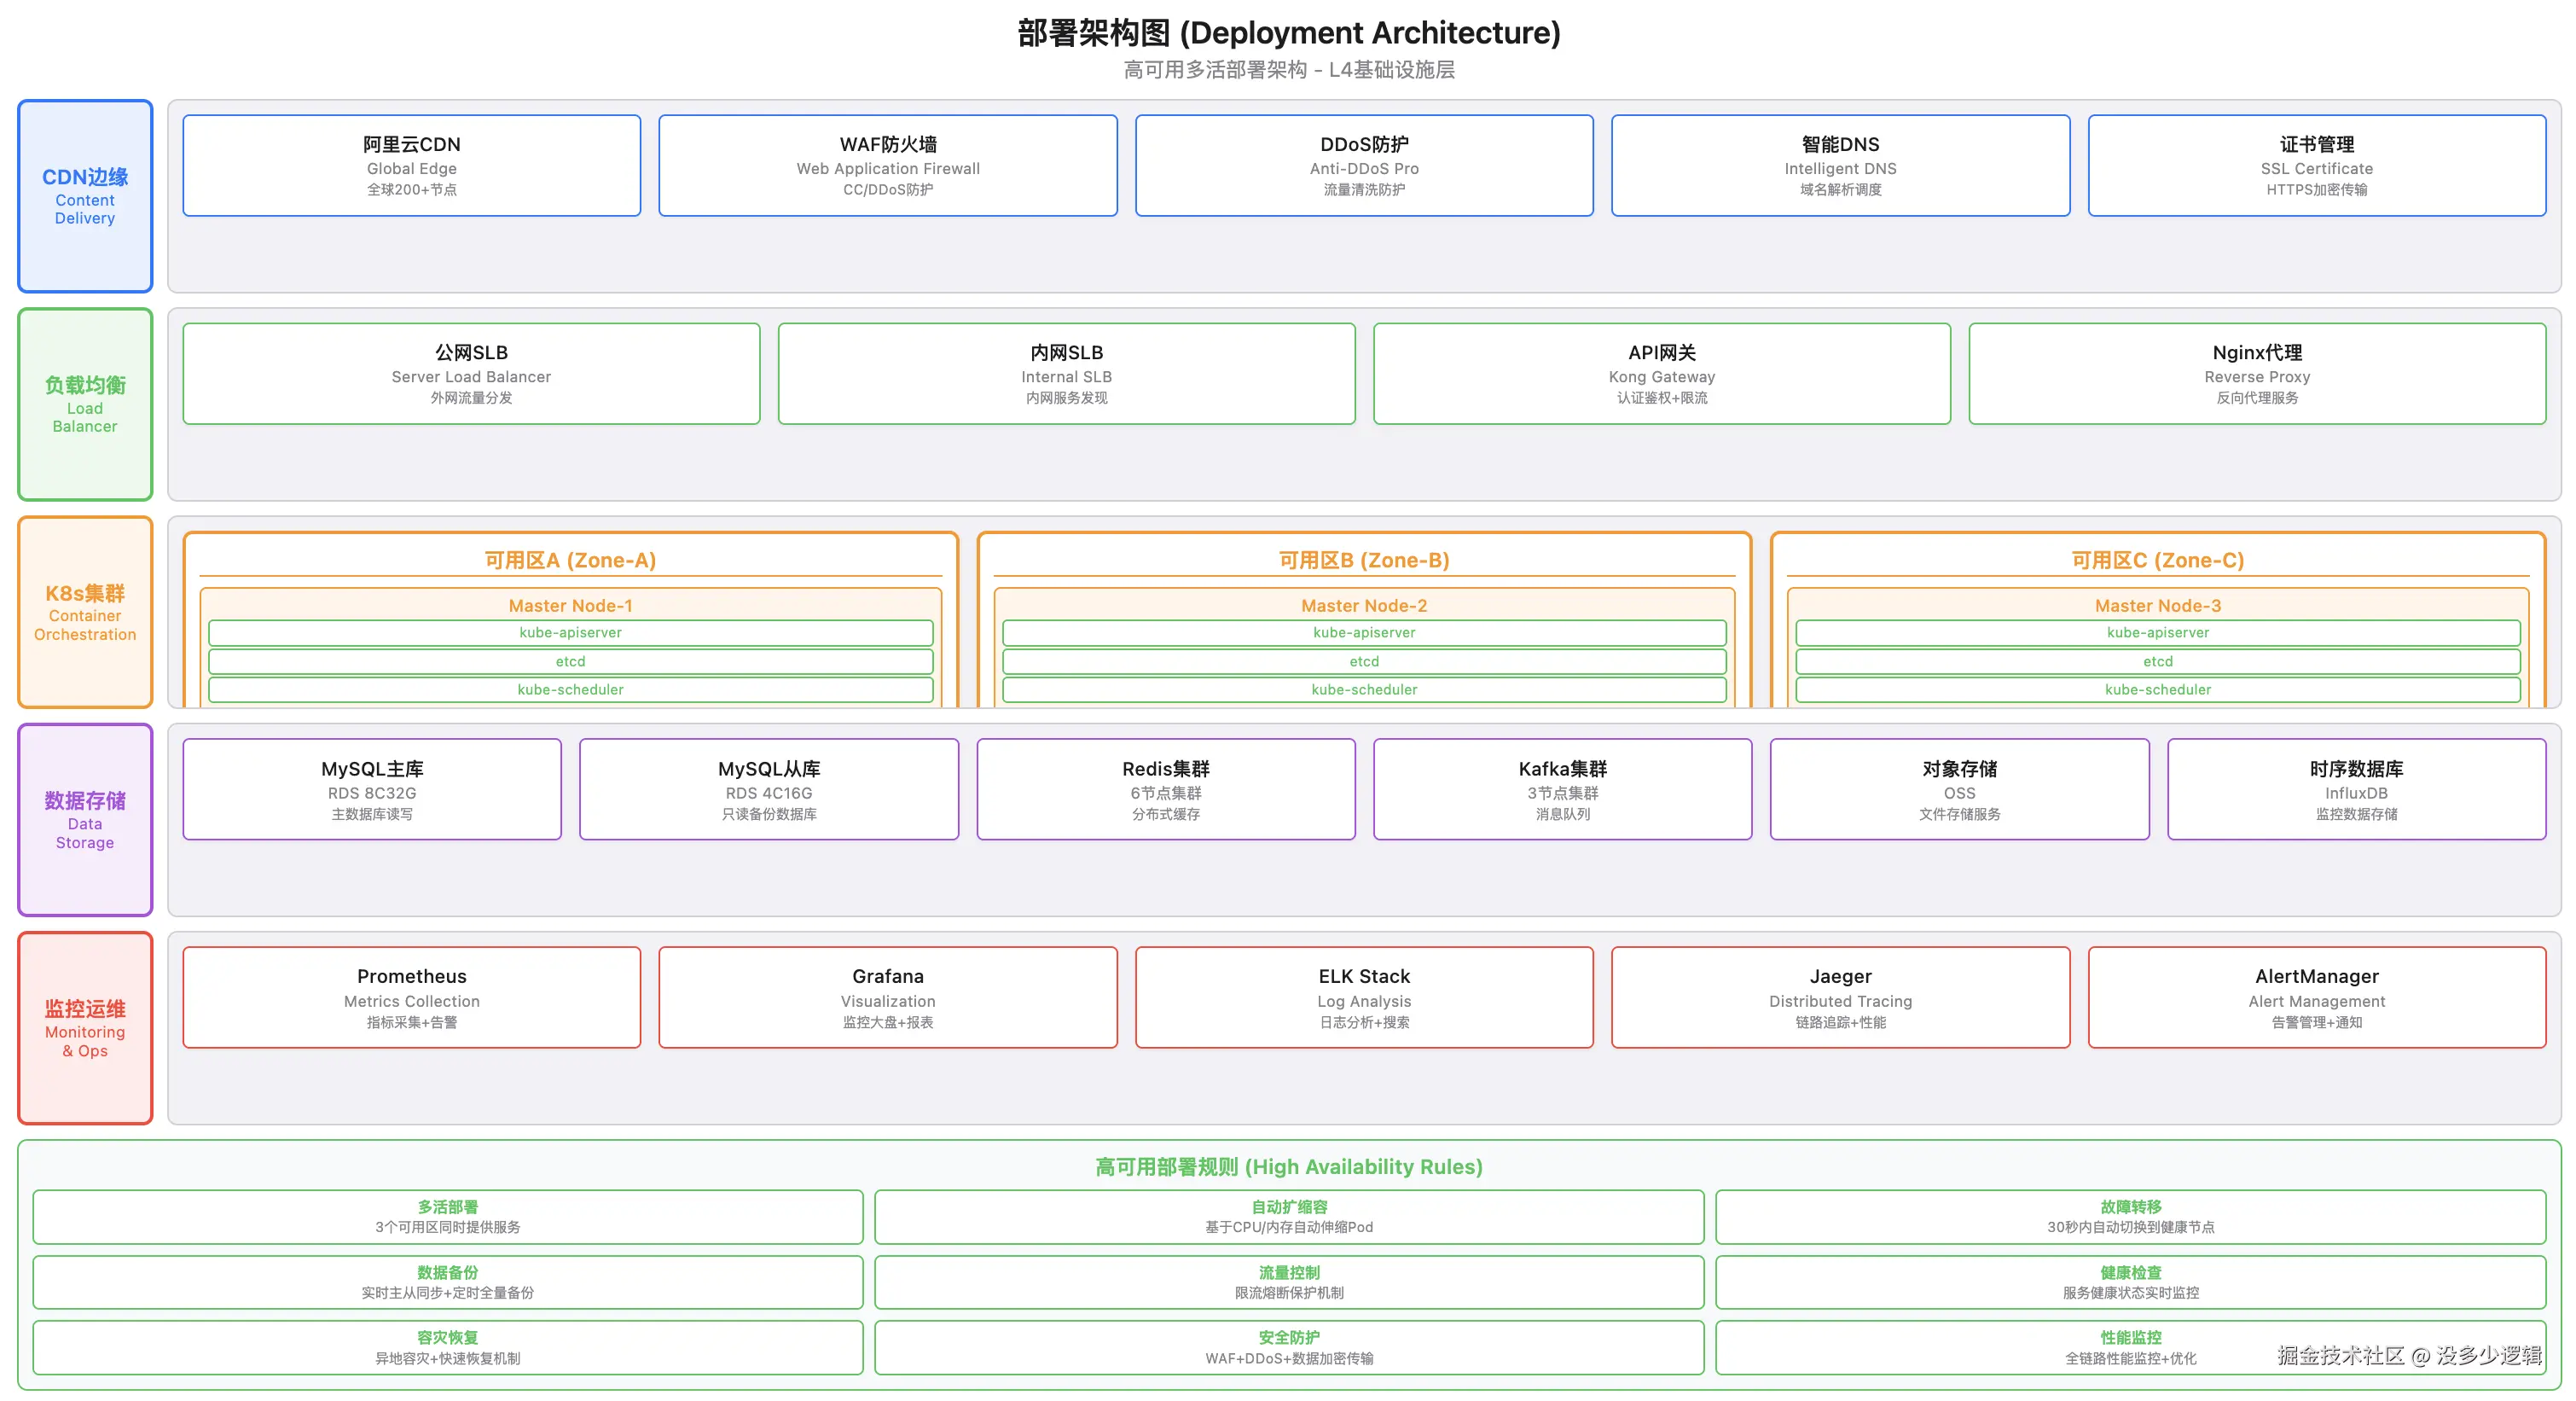This screenshot has height=1401, width=2576.
Task: Select the Nginx代理 Reverse Proxy box
Action: [x=2257, y=373]
